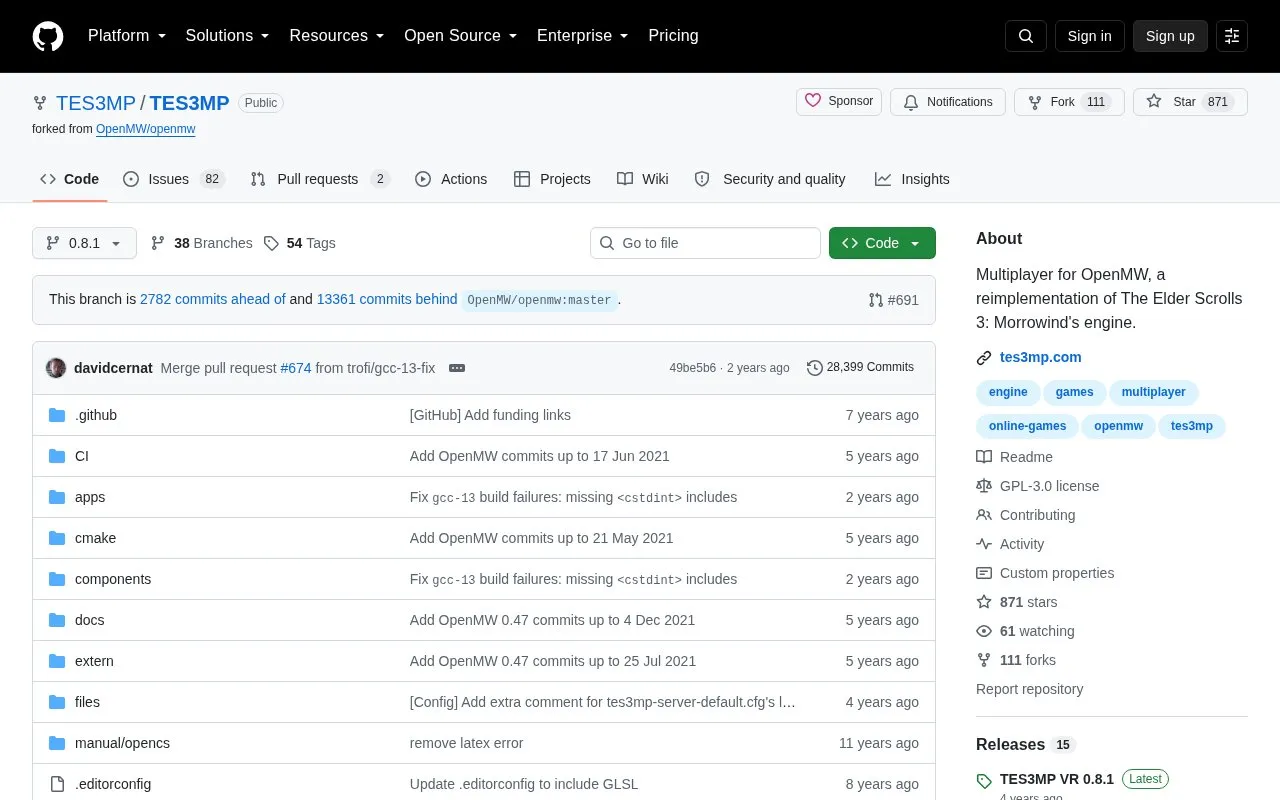Open pull request #691 link

pos(894,300)
